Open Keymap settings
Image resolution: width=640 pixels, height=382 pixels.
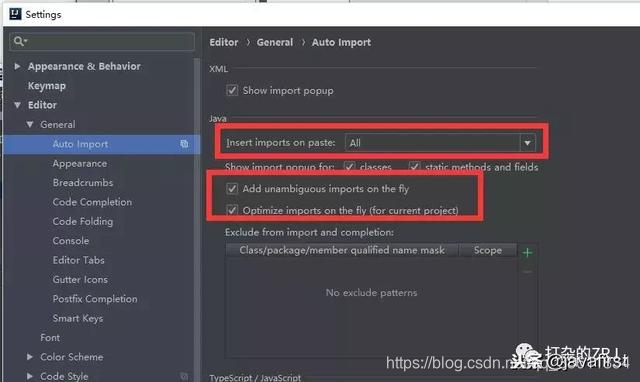click(47, 86)
